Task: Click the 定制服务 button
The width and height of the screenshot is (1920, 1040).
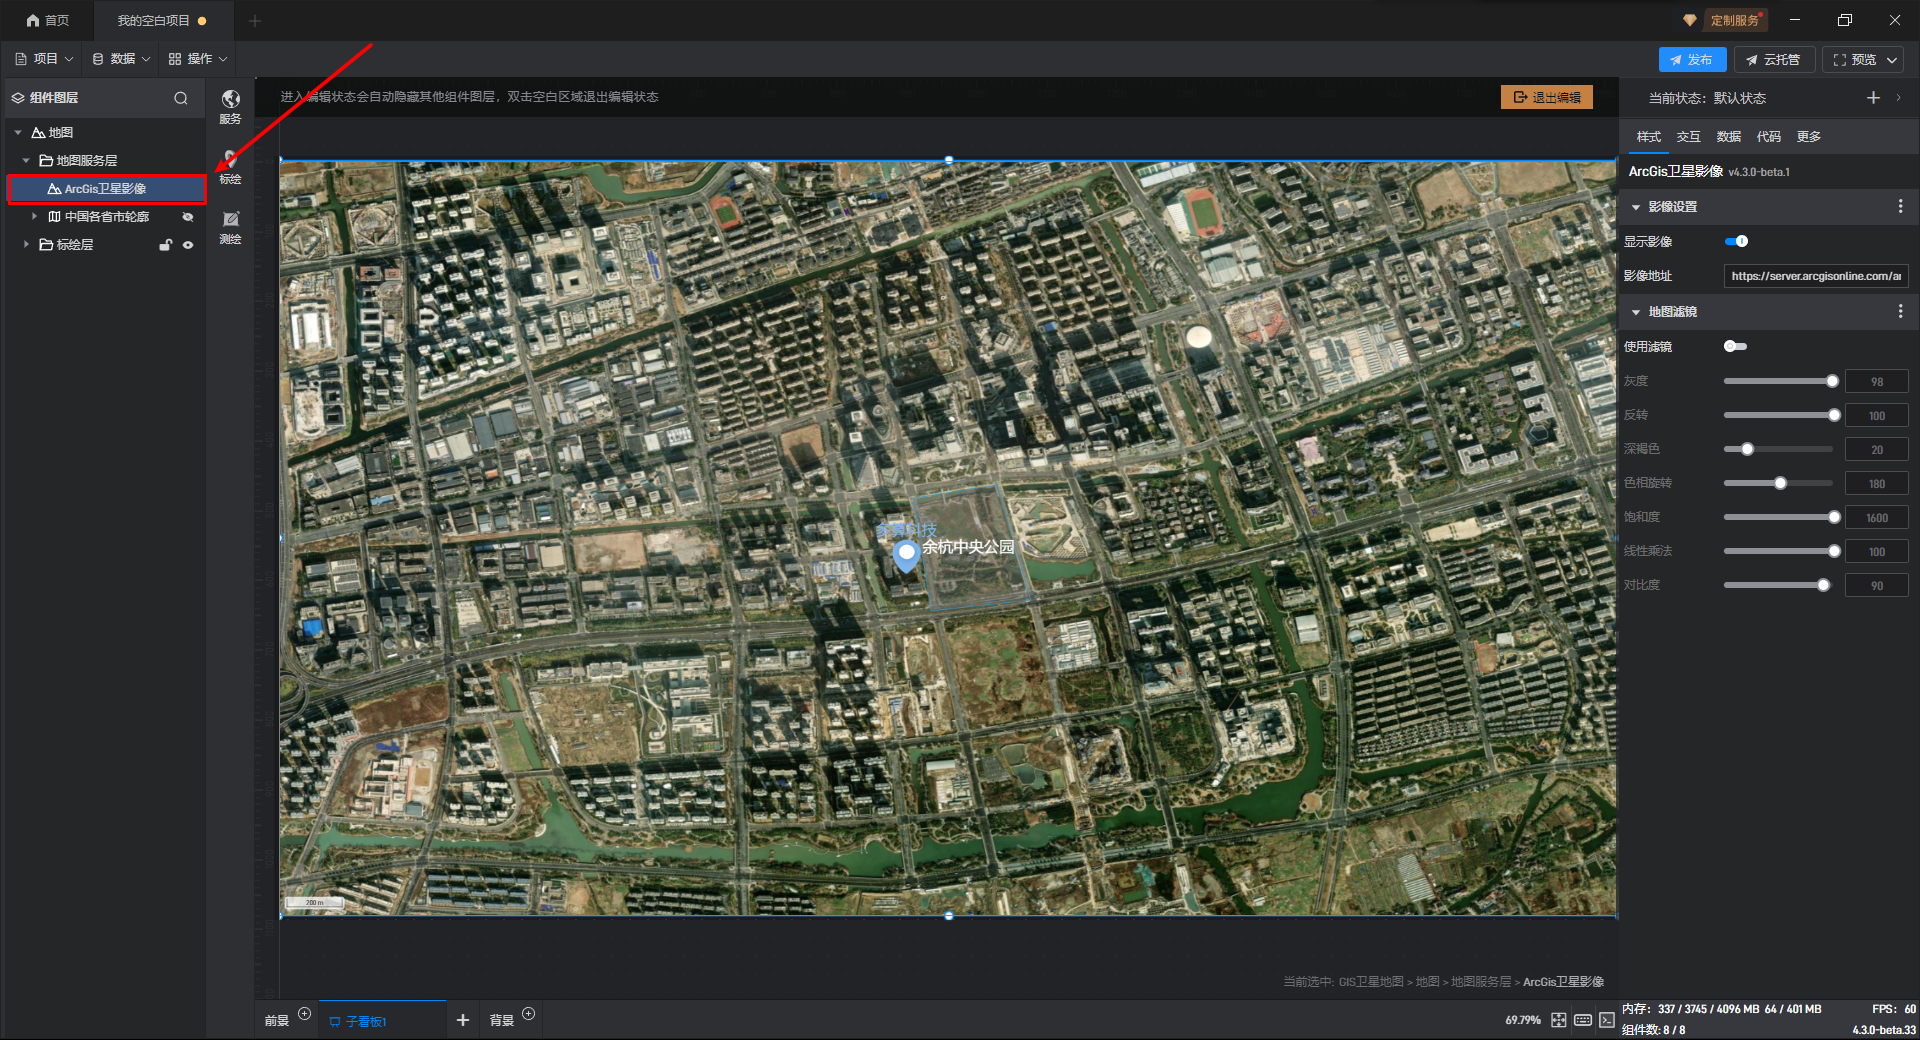Action: point(1735,20)
